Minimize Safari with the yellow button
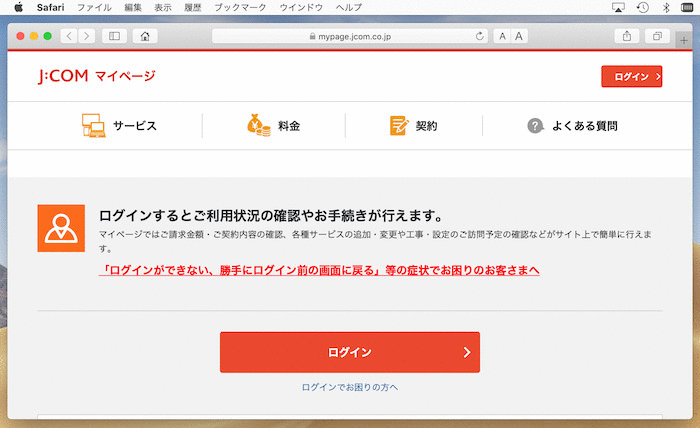 coord(34,36)
